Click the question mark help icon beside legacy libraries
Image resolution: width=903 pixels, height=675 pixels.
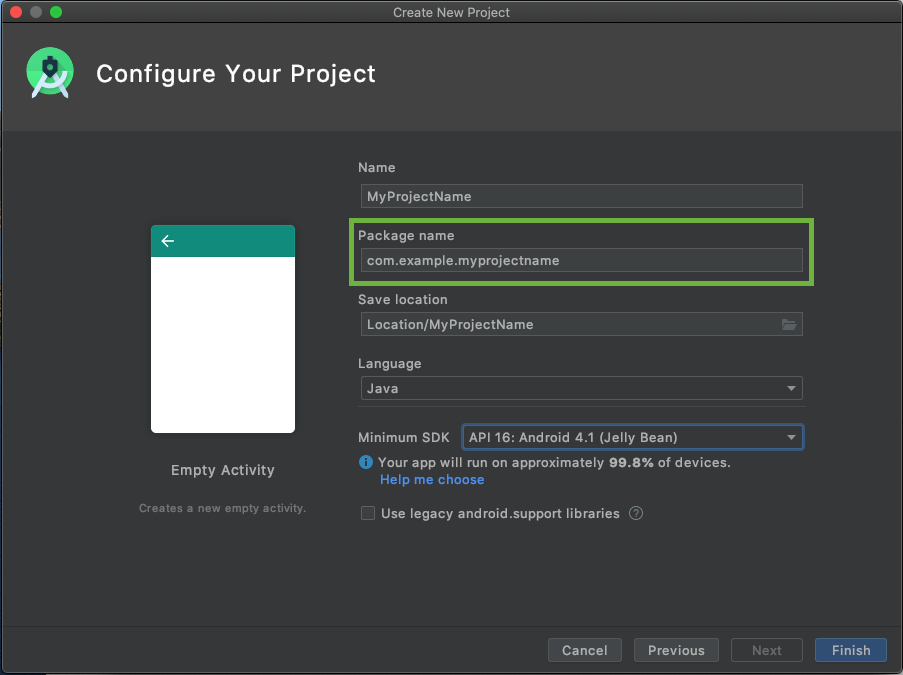(636, 513)
